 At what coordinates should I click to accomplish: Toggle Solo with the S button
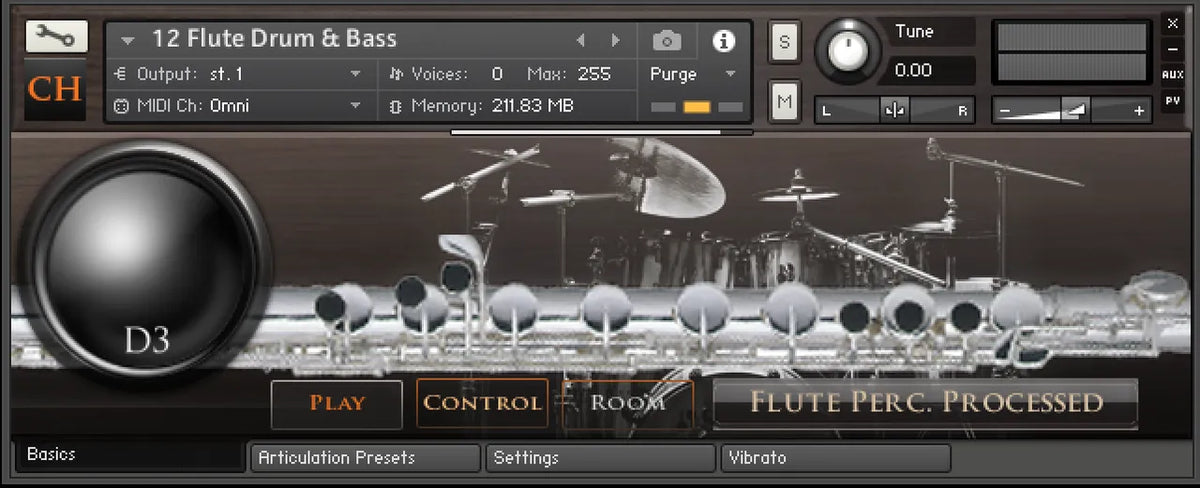[x=784, y=42]
